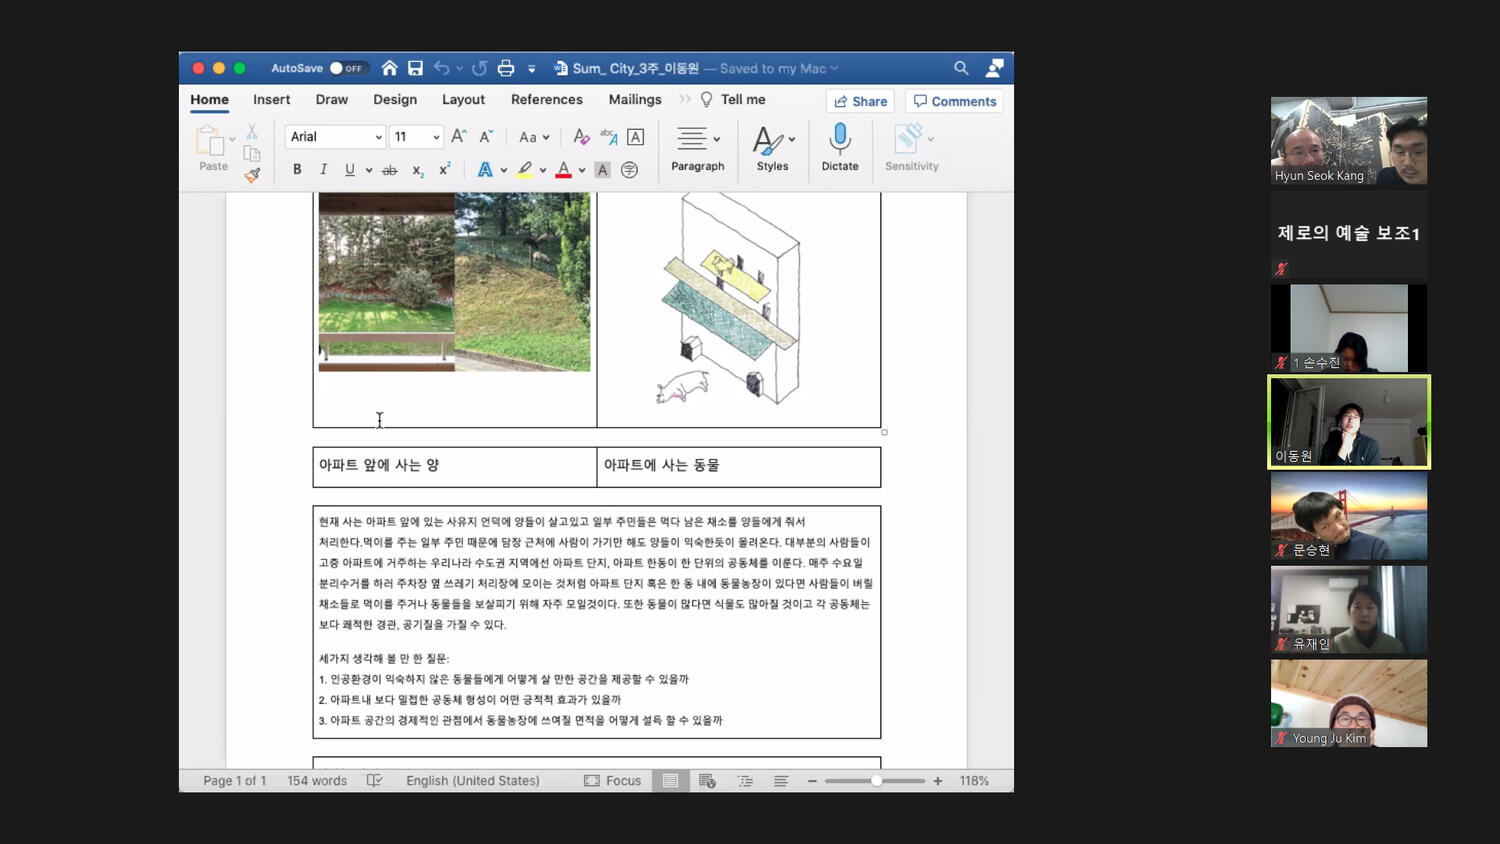The image size is (1500, 844).
Task: Toggle Bold formatting
Action: coord(297,170)
